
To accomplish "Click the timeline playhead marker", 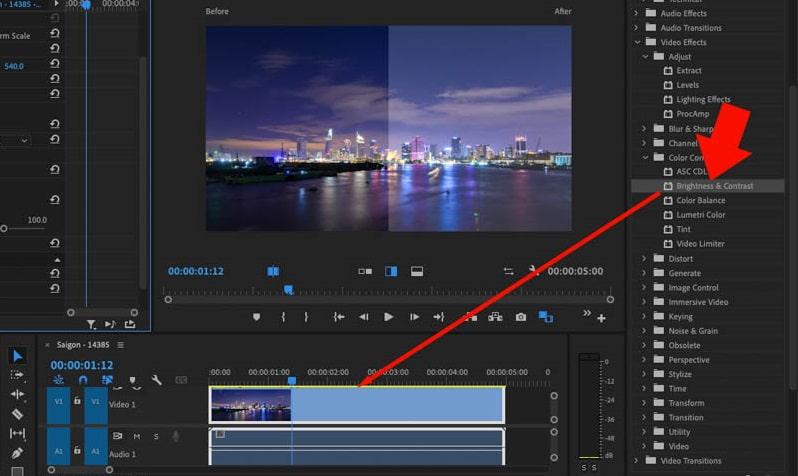I will point(292,380).
